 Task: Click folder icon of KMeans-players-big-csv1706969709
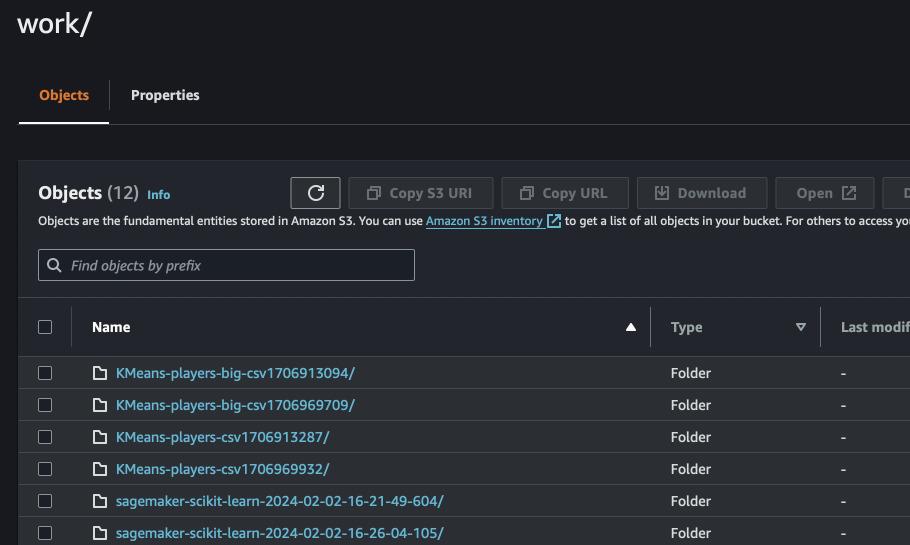[x=100, y=405]
